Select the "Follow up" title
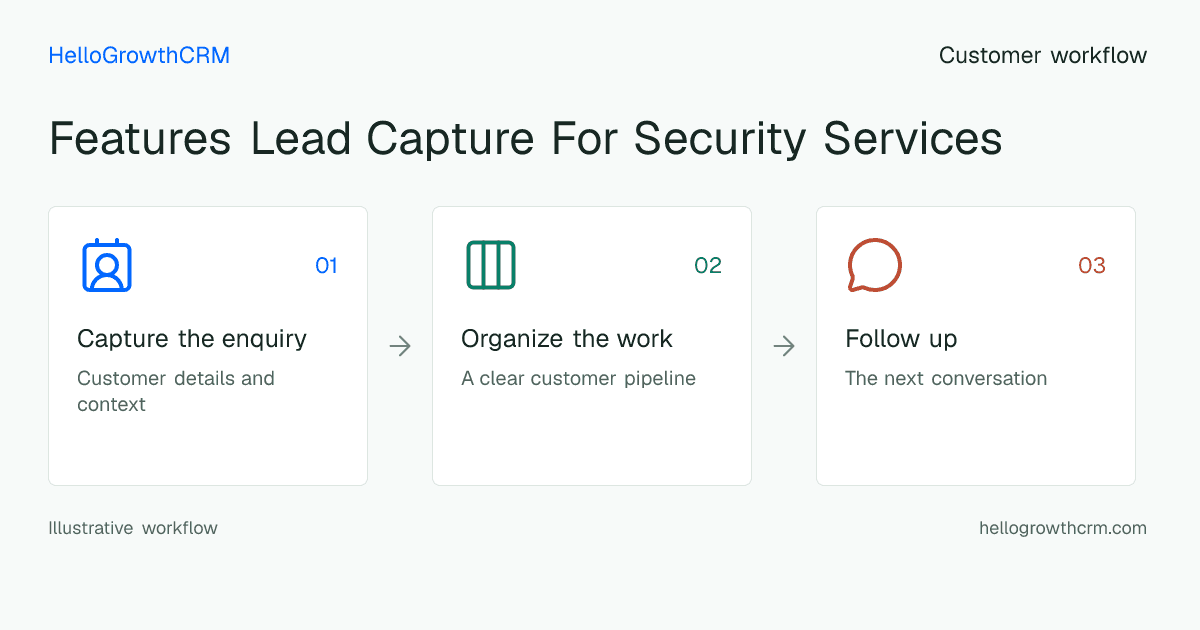The width and height of the screenshot is (1200, 630). (x=901, y=339)
